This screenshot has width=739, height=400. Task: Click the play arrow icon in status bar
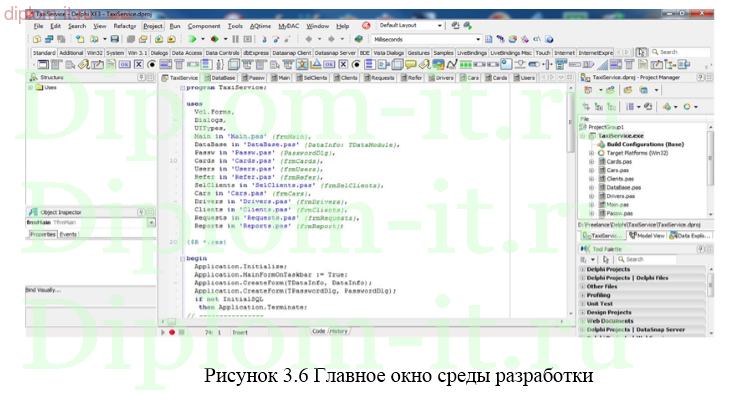click(163, 332)
